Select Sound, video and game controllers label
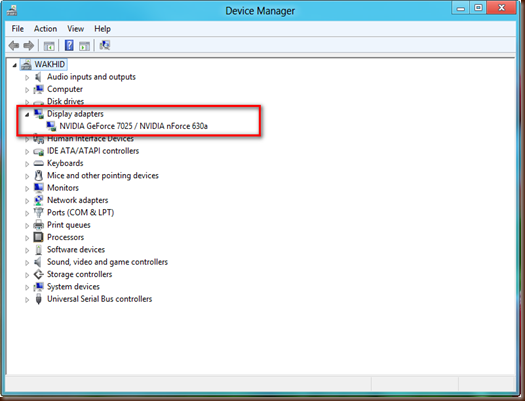525x401 pixels. click(x=107, y=262)
